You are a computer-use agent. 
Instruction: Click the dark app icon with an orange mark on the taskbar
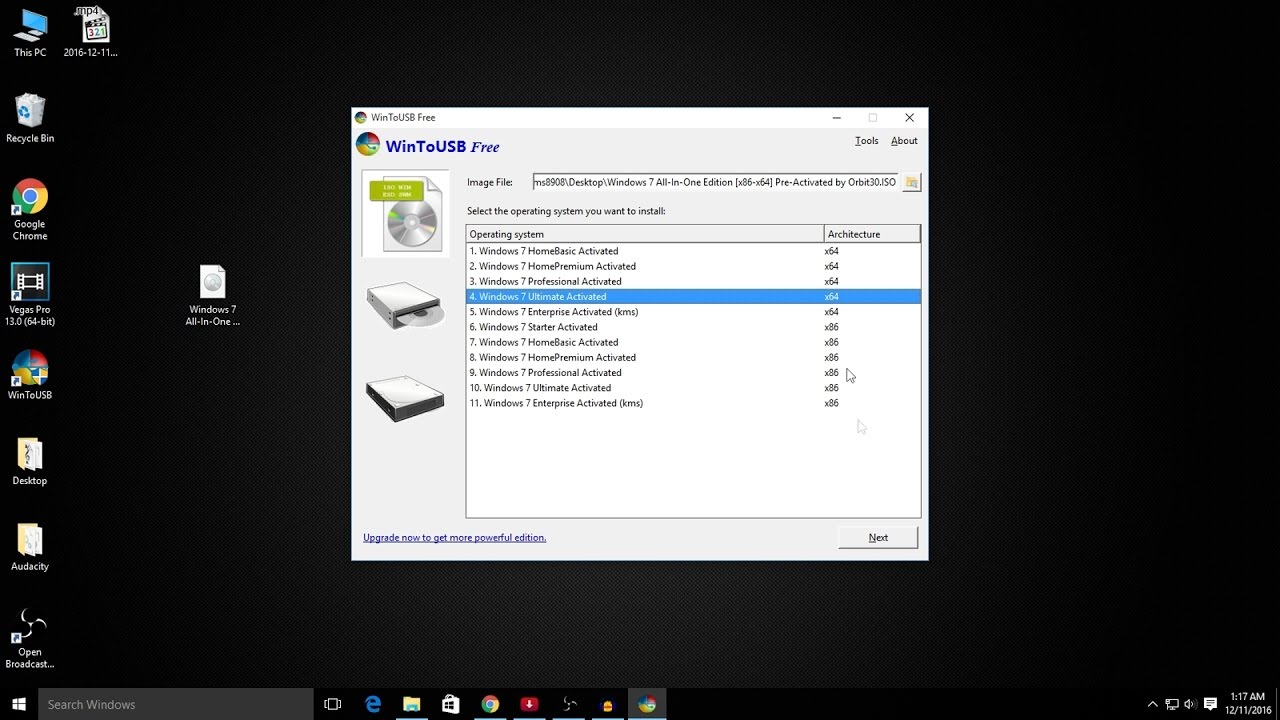[x=608, y=704]
